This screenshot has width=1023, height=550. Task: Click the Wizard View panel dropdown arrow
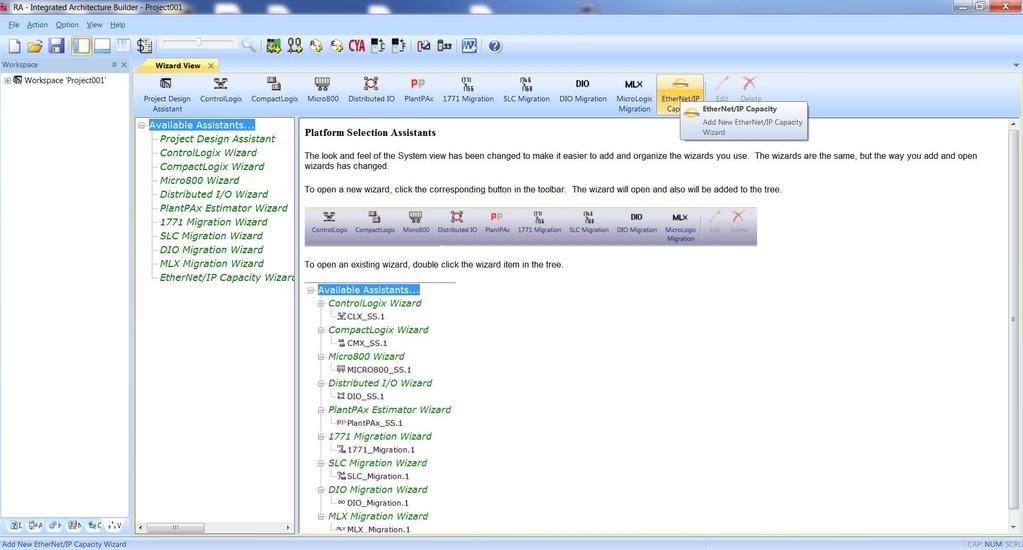point(1016,65)
